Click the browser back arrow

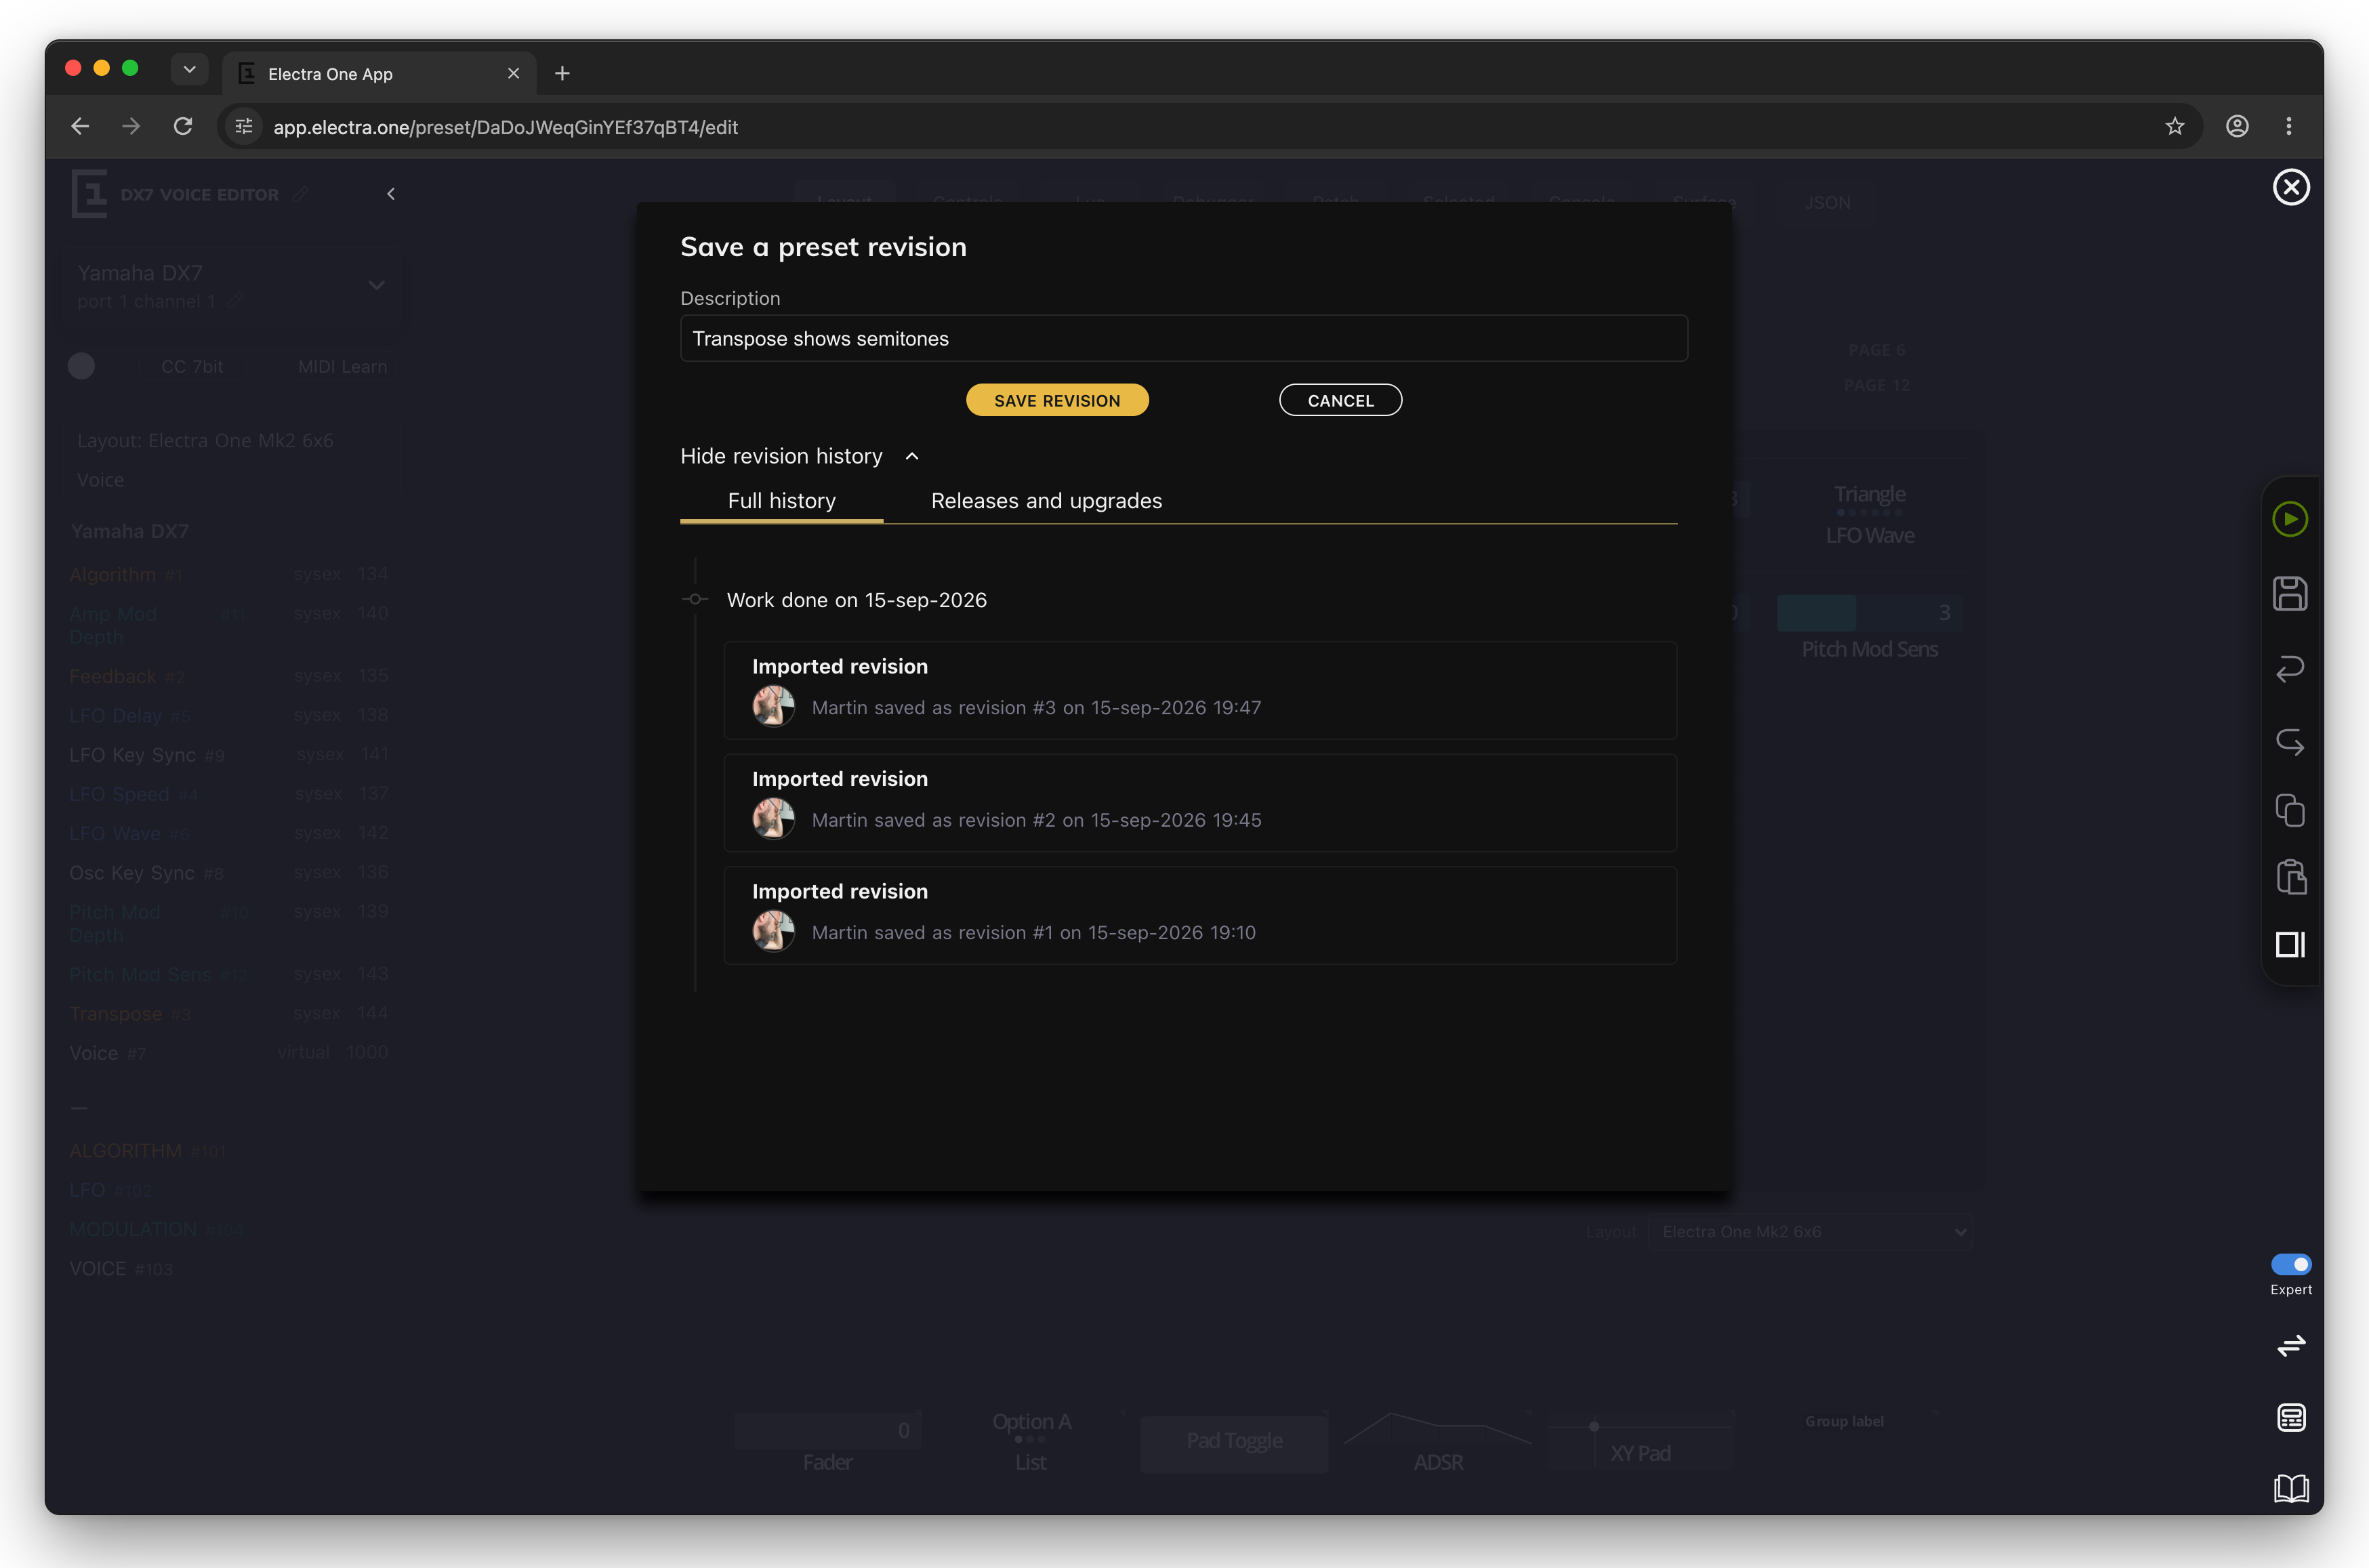[x=80, y=126]
